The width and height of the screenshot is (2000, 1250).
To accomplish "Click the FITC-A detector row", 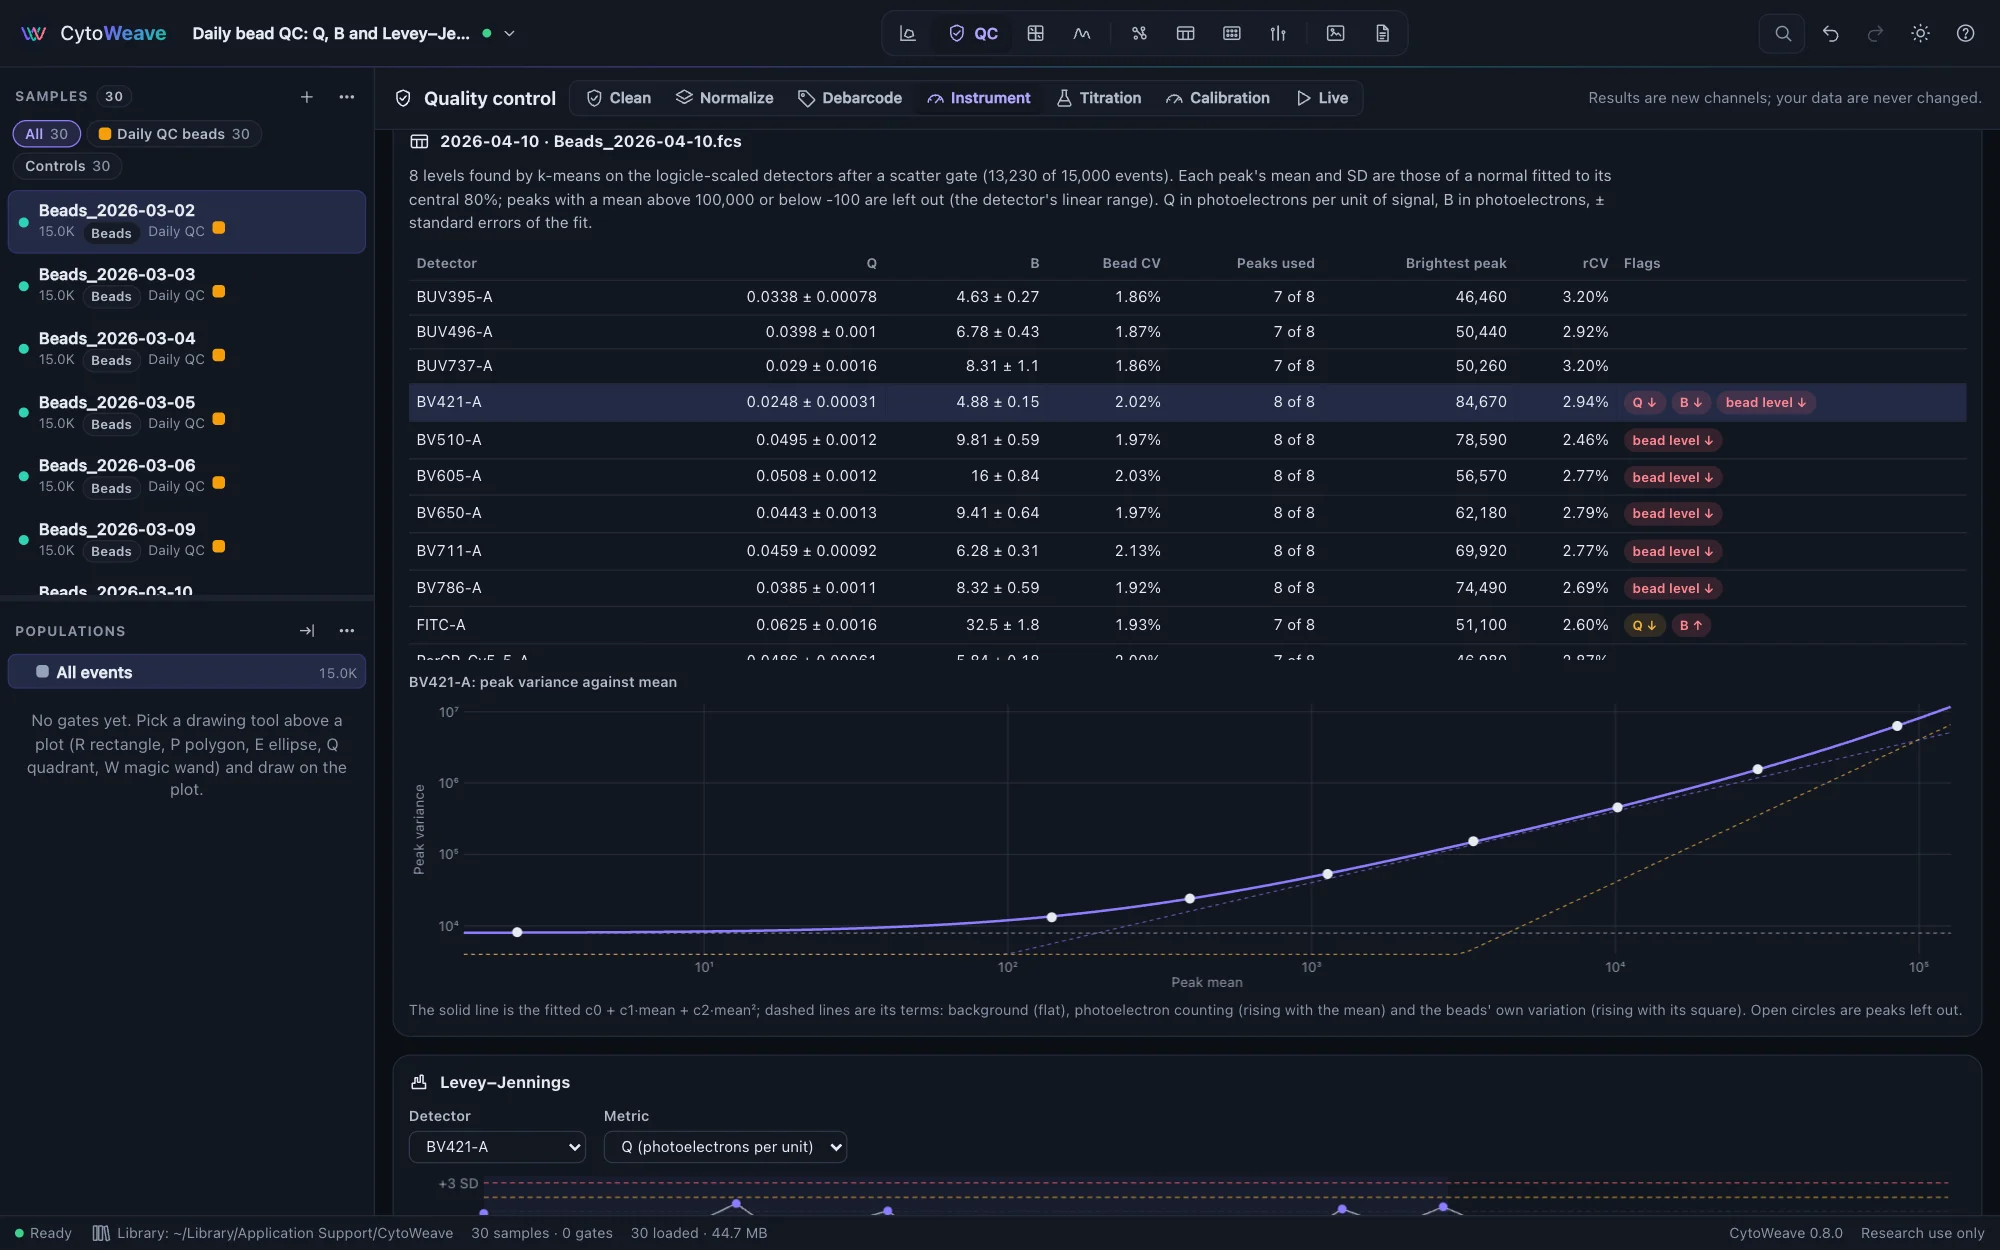I will (x=1187, y=625).
